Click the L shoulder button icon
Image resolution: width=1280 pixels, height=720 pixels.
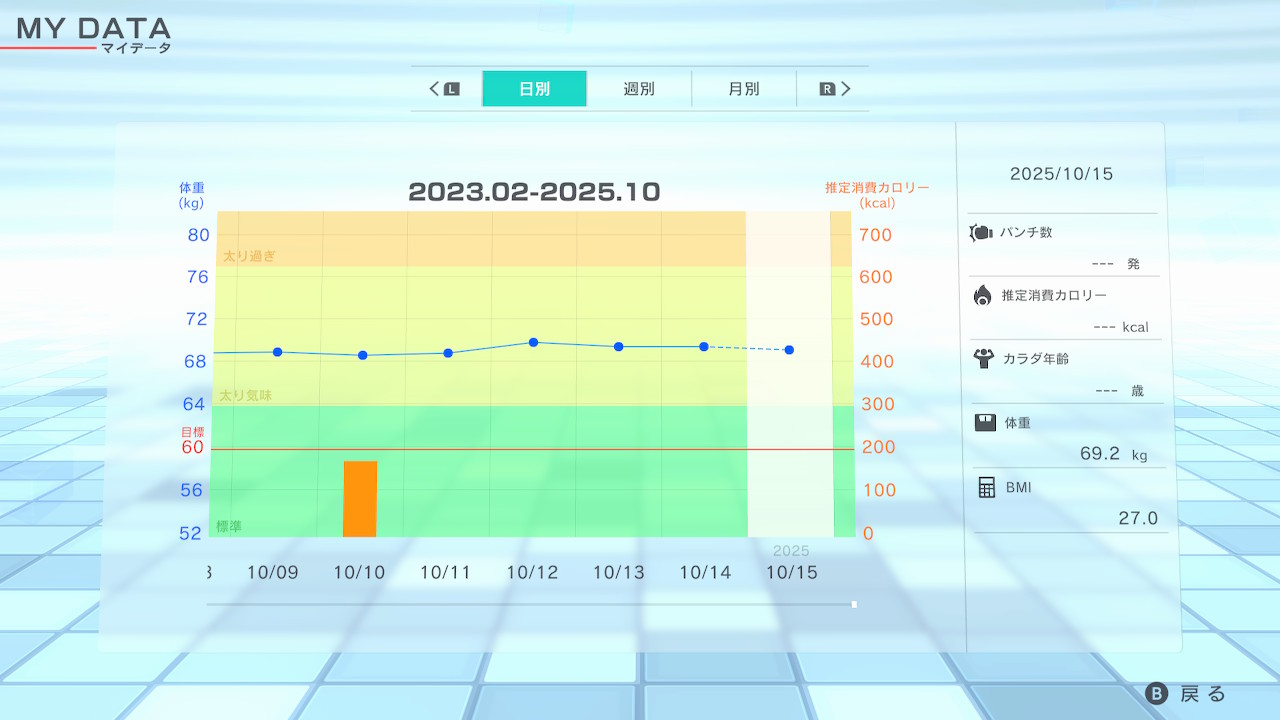pos(451,89)
